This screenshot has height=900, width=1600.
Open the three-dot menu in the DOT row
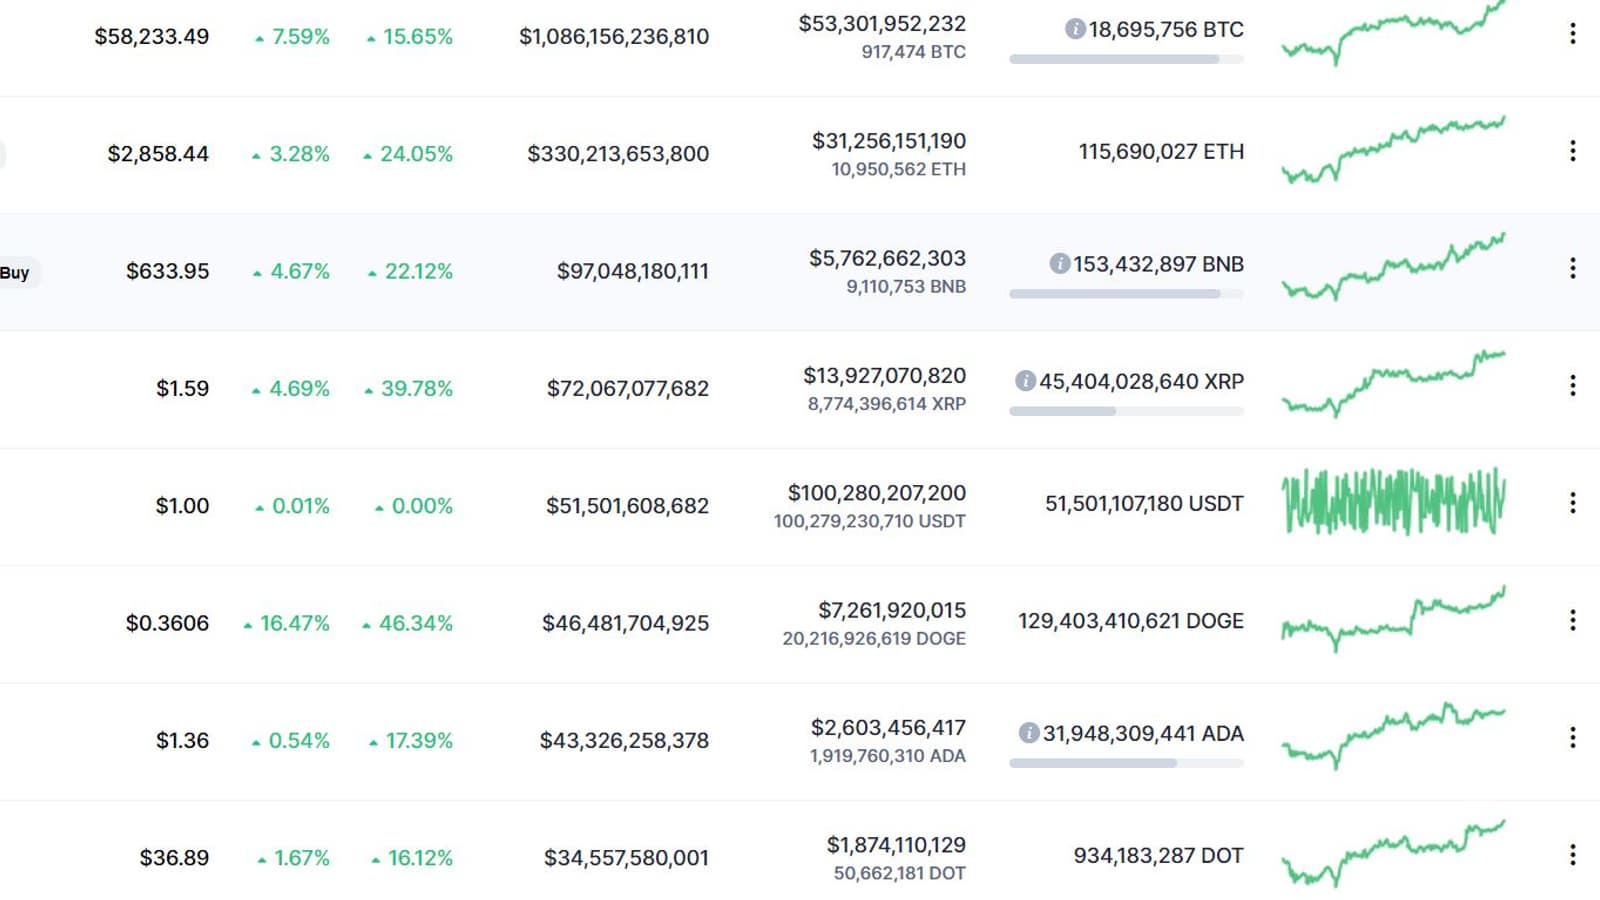click(x=1572, y=855)
